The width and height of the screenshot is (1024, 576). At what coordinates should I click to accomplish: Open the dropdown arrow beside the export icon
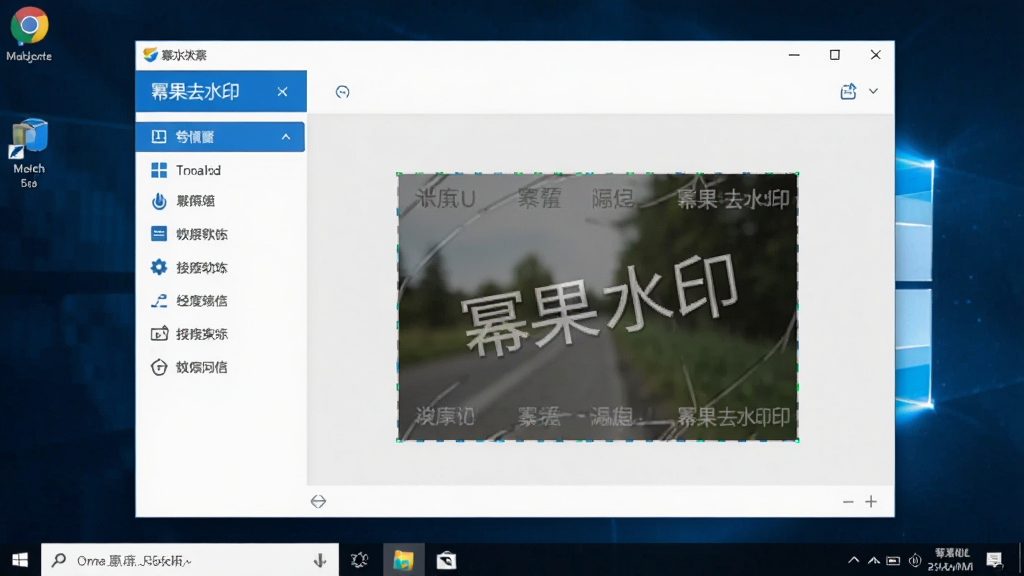873,91
